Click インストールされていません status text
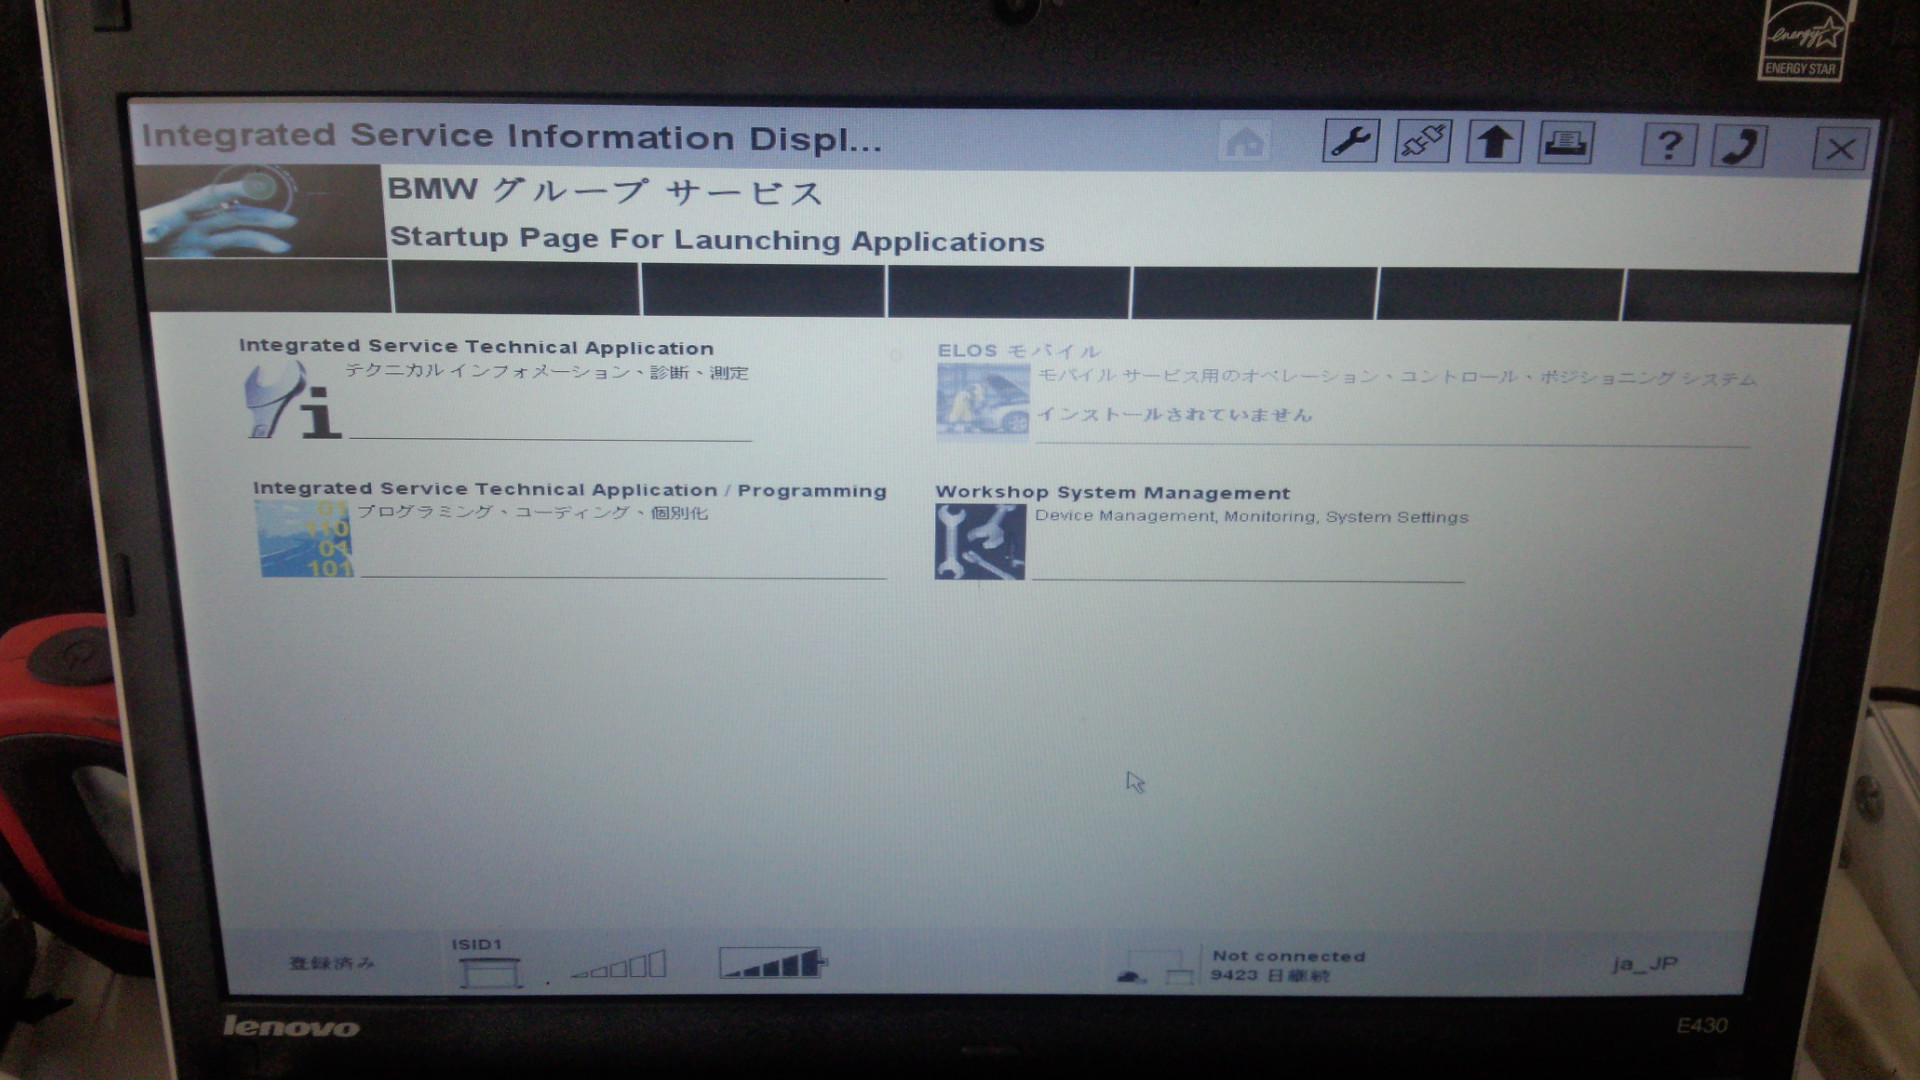The height and width of the screenshot is (1080, 1920). pos(1174,414)
